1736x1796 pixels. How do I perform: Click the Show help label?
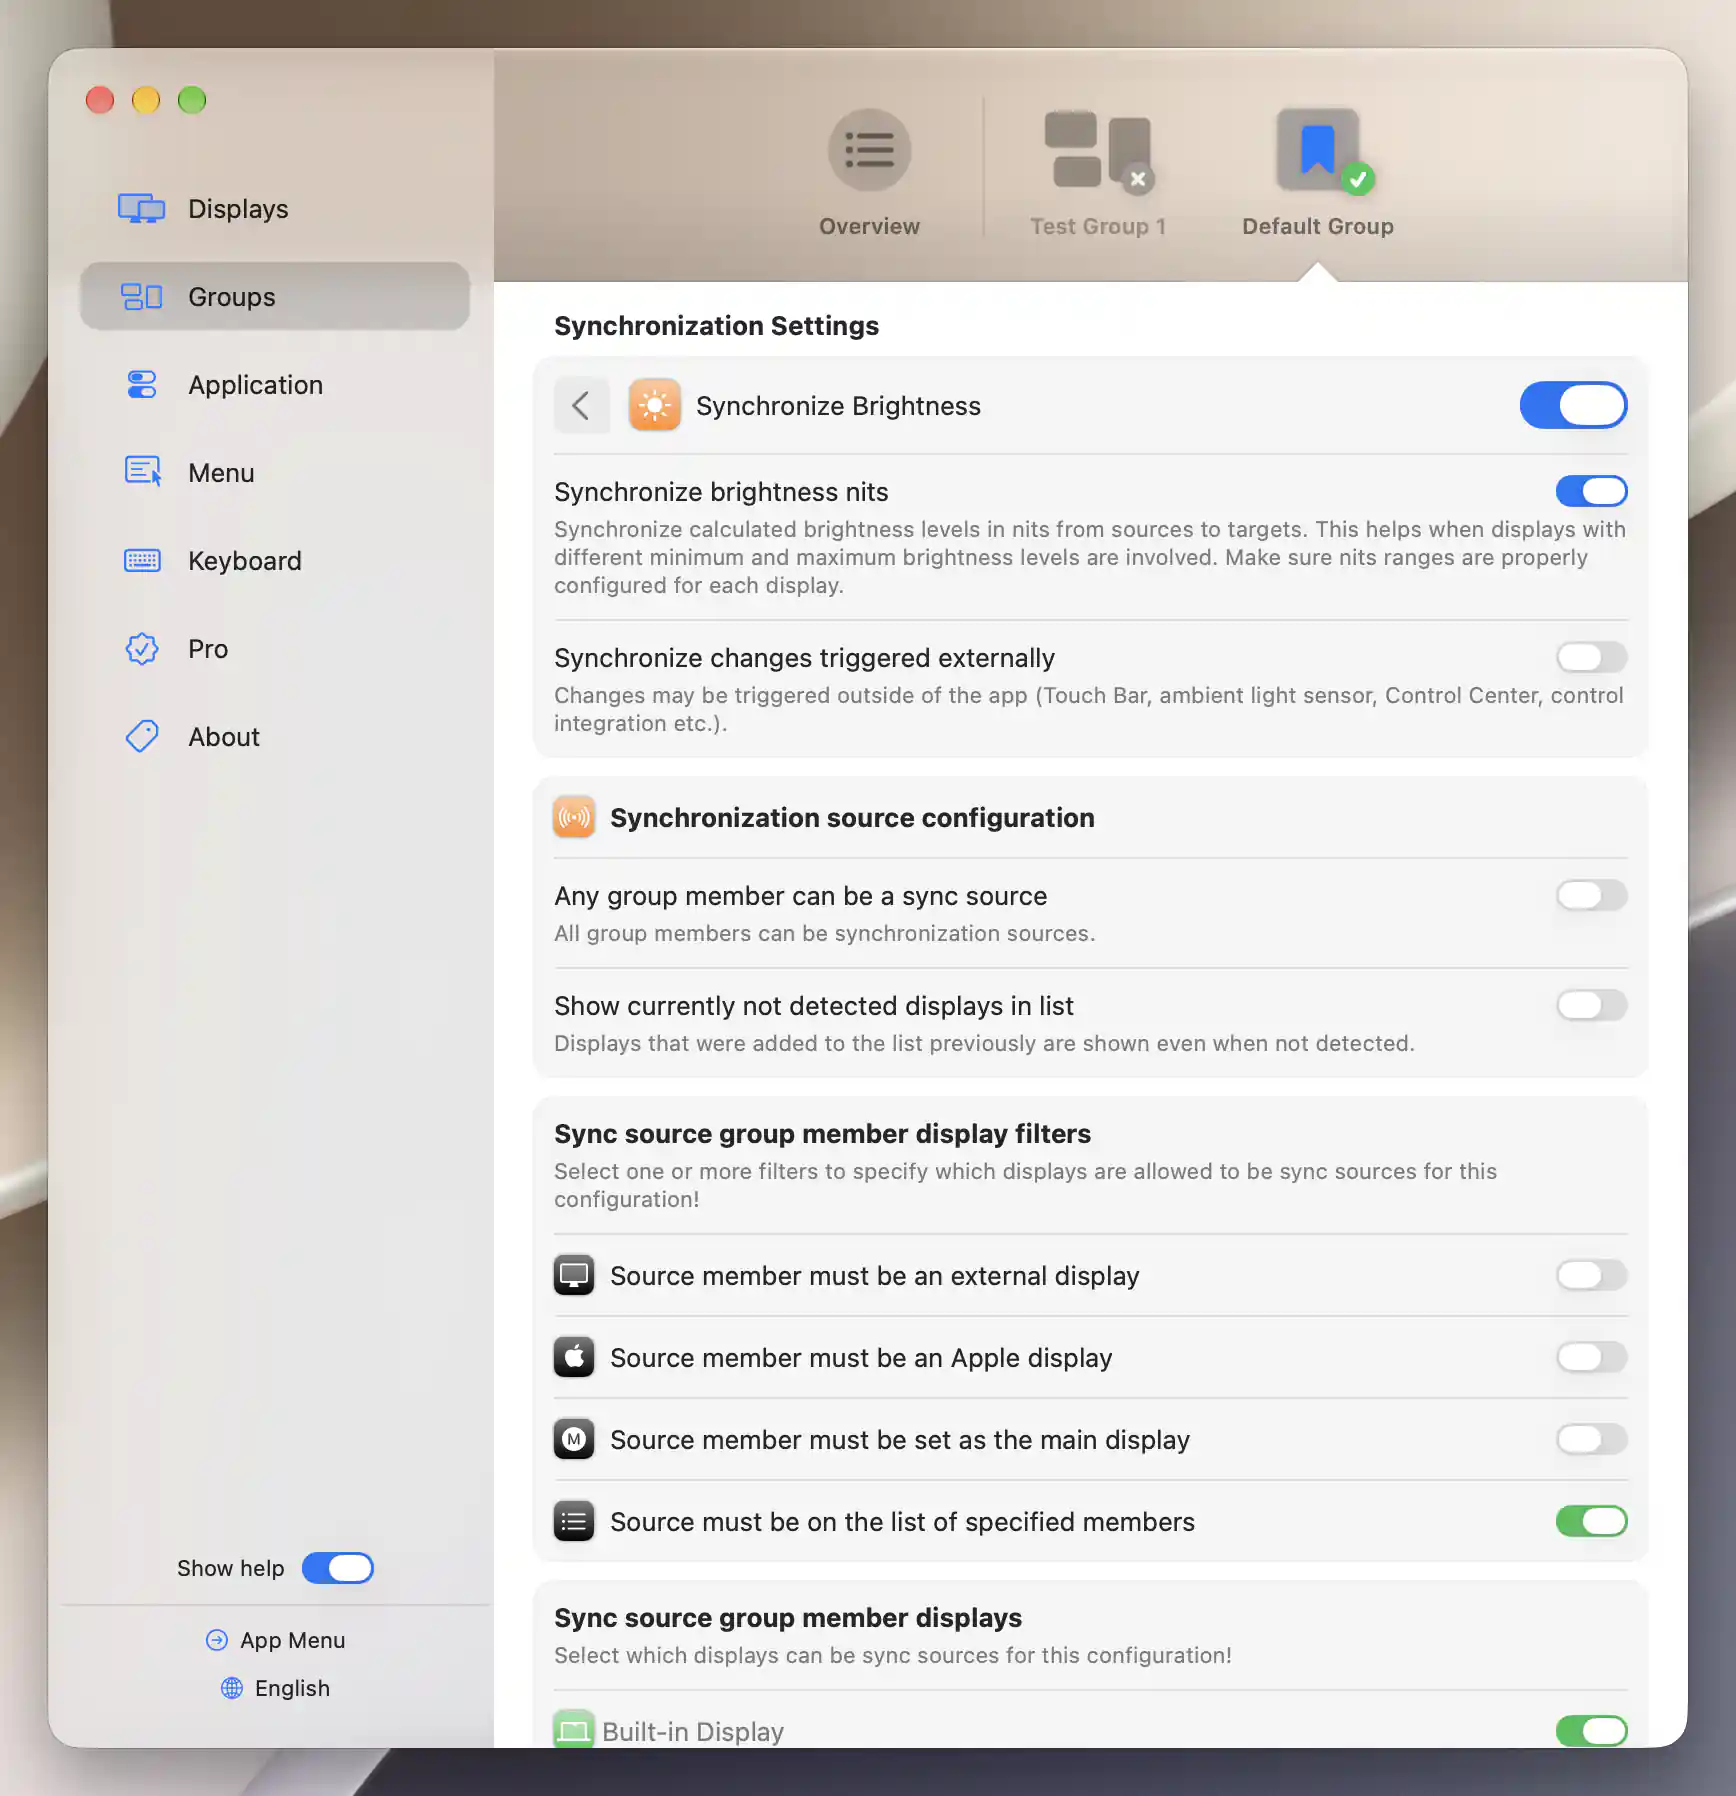[231, 1568]
